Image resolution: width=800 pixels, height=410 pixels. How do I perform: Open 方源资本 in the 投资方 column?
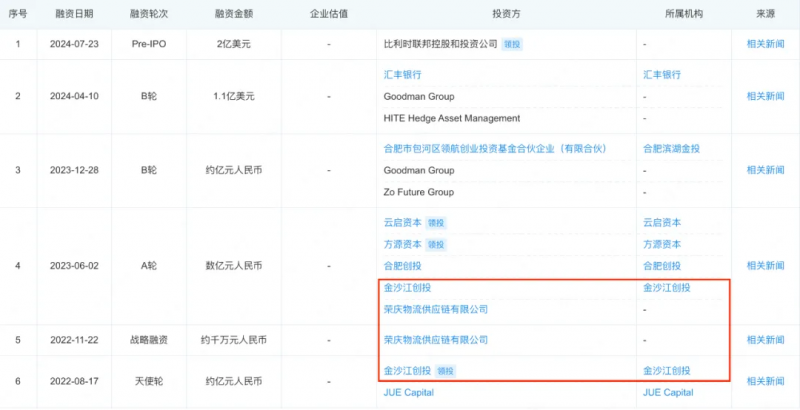[x=403, y=244]
